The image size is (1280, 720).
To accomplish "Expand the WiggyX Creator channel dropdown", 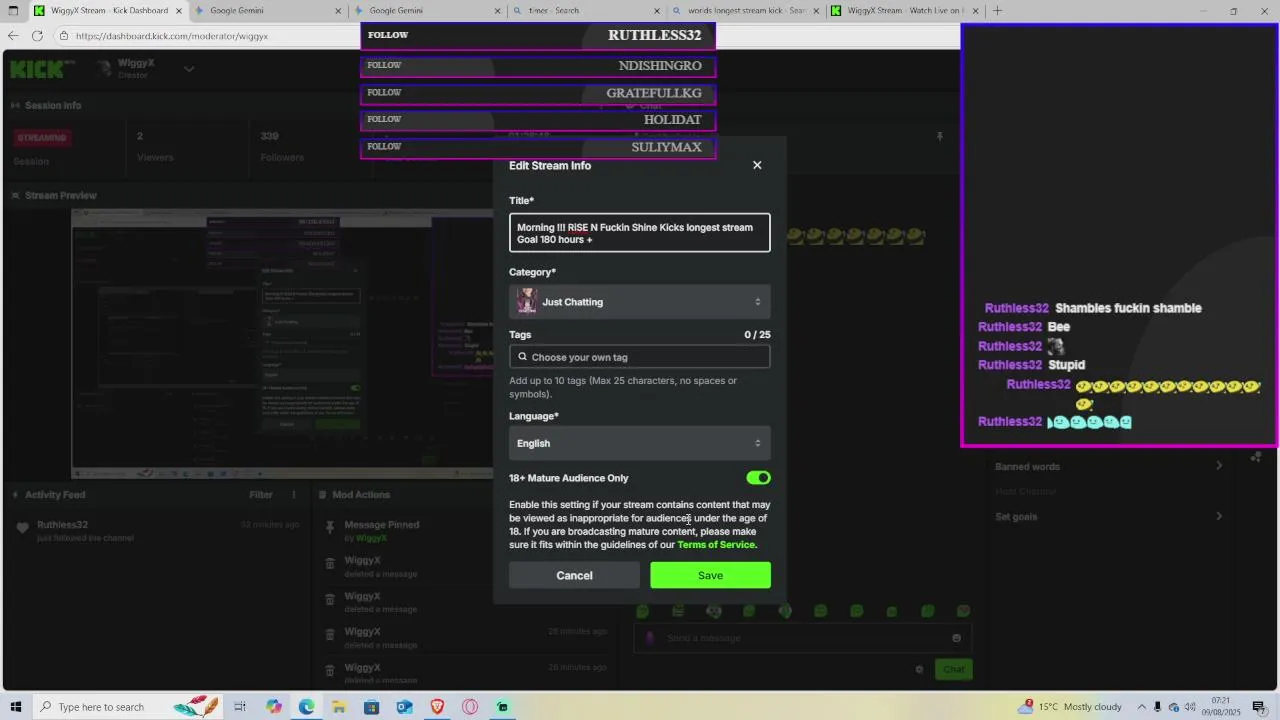I will click(189, 69).
